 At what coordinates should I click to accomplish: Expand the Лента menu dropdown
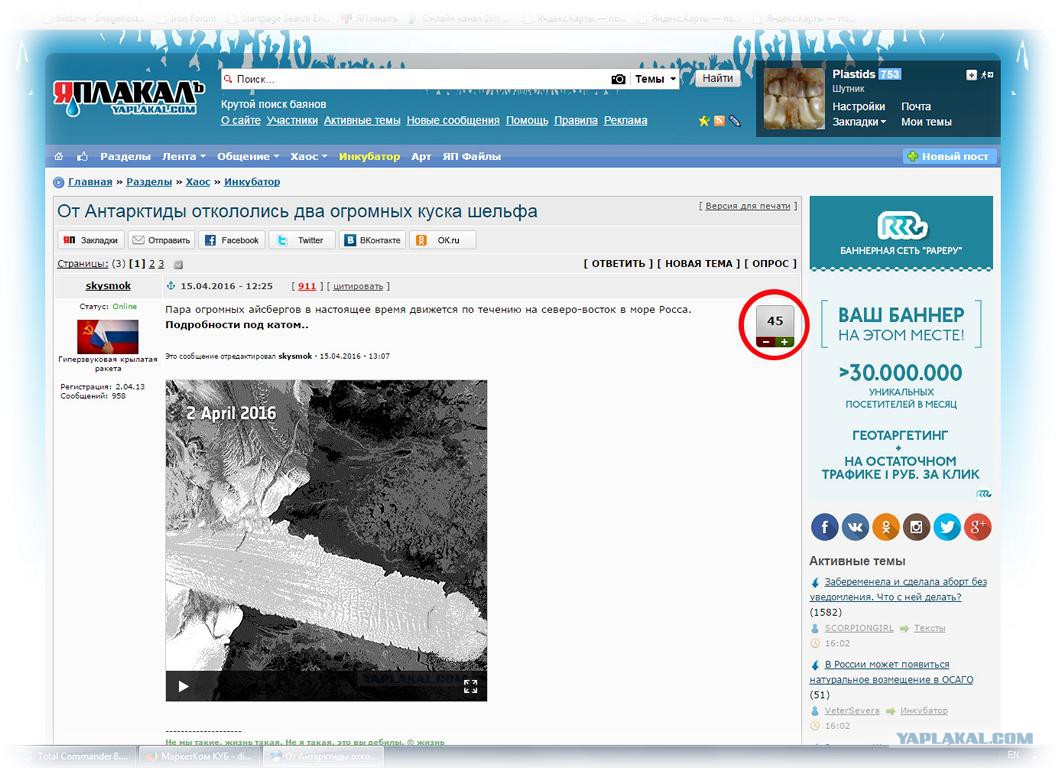coord(184,157)
